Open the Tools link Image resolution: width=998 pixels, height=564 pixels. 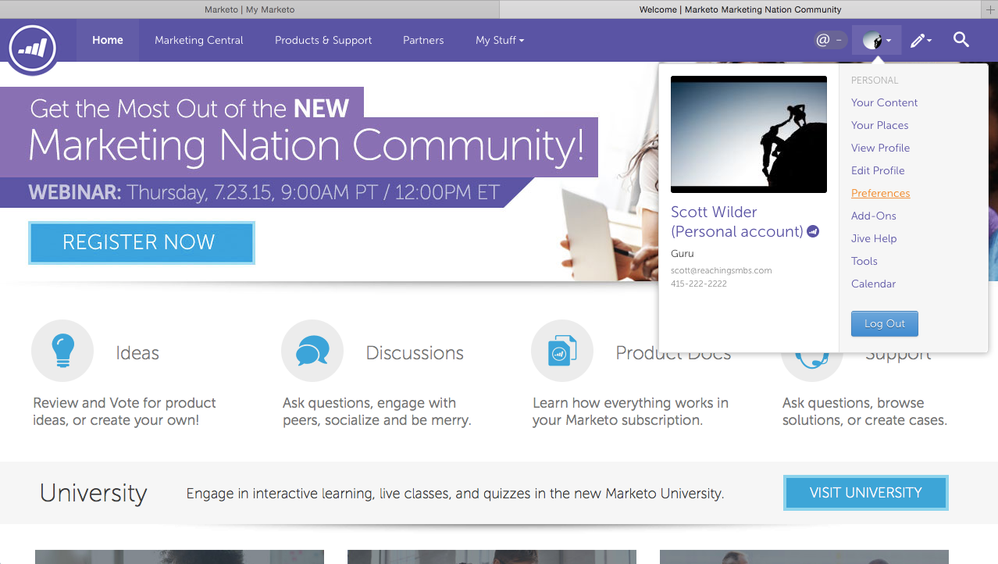click(864, 261)
